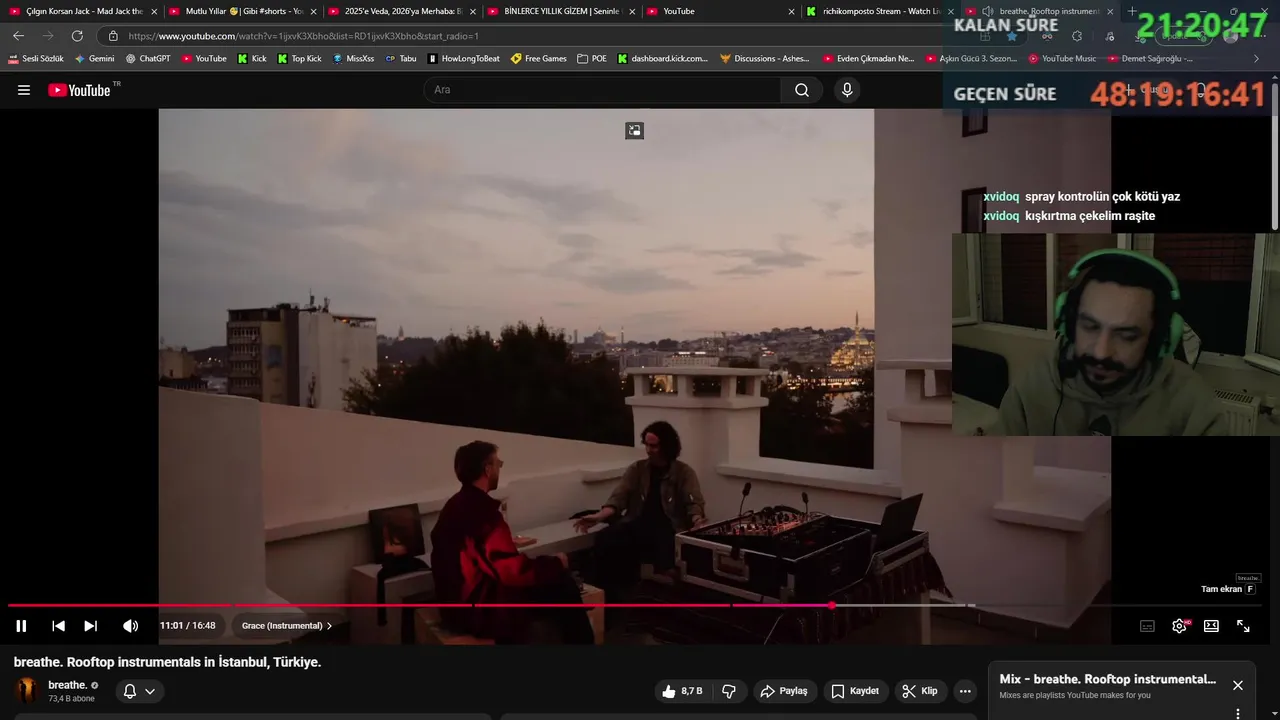Screen dimensions: 1280x720
Task: Toggle theater mode view
Action: point(1211,626)
